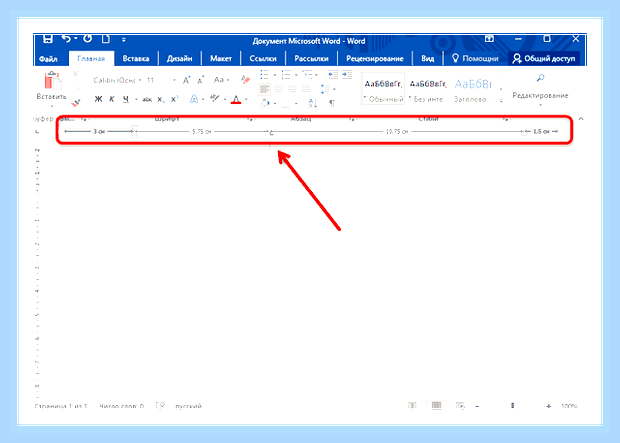
Task: Toggle underline Ч formatting
Action: click(126, 99)
